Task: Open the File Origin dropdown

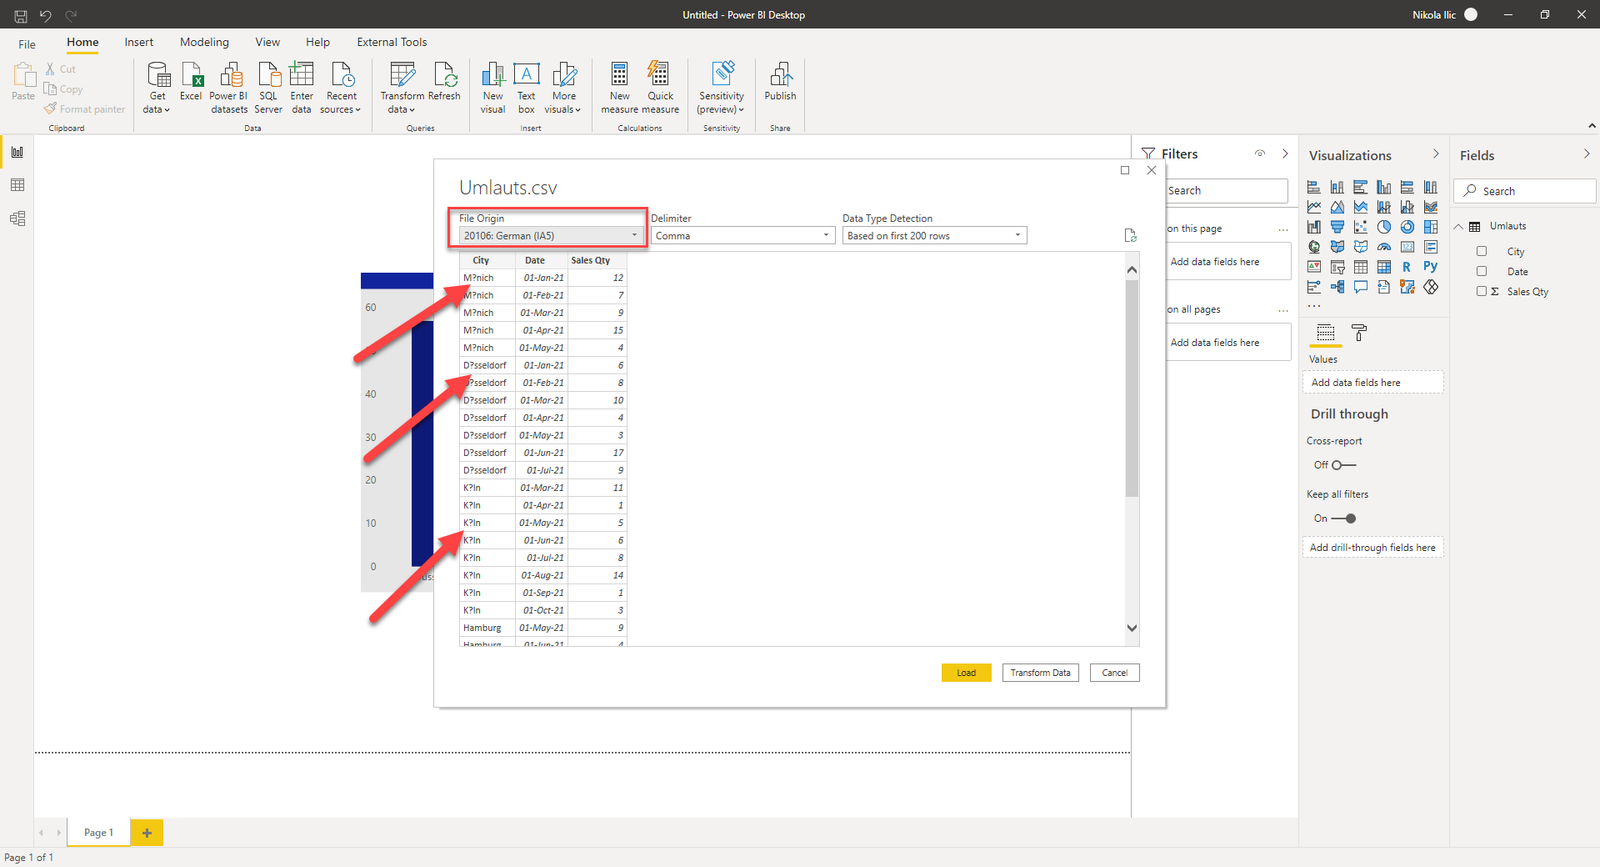Action: tap(549, 236)
